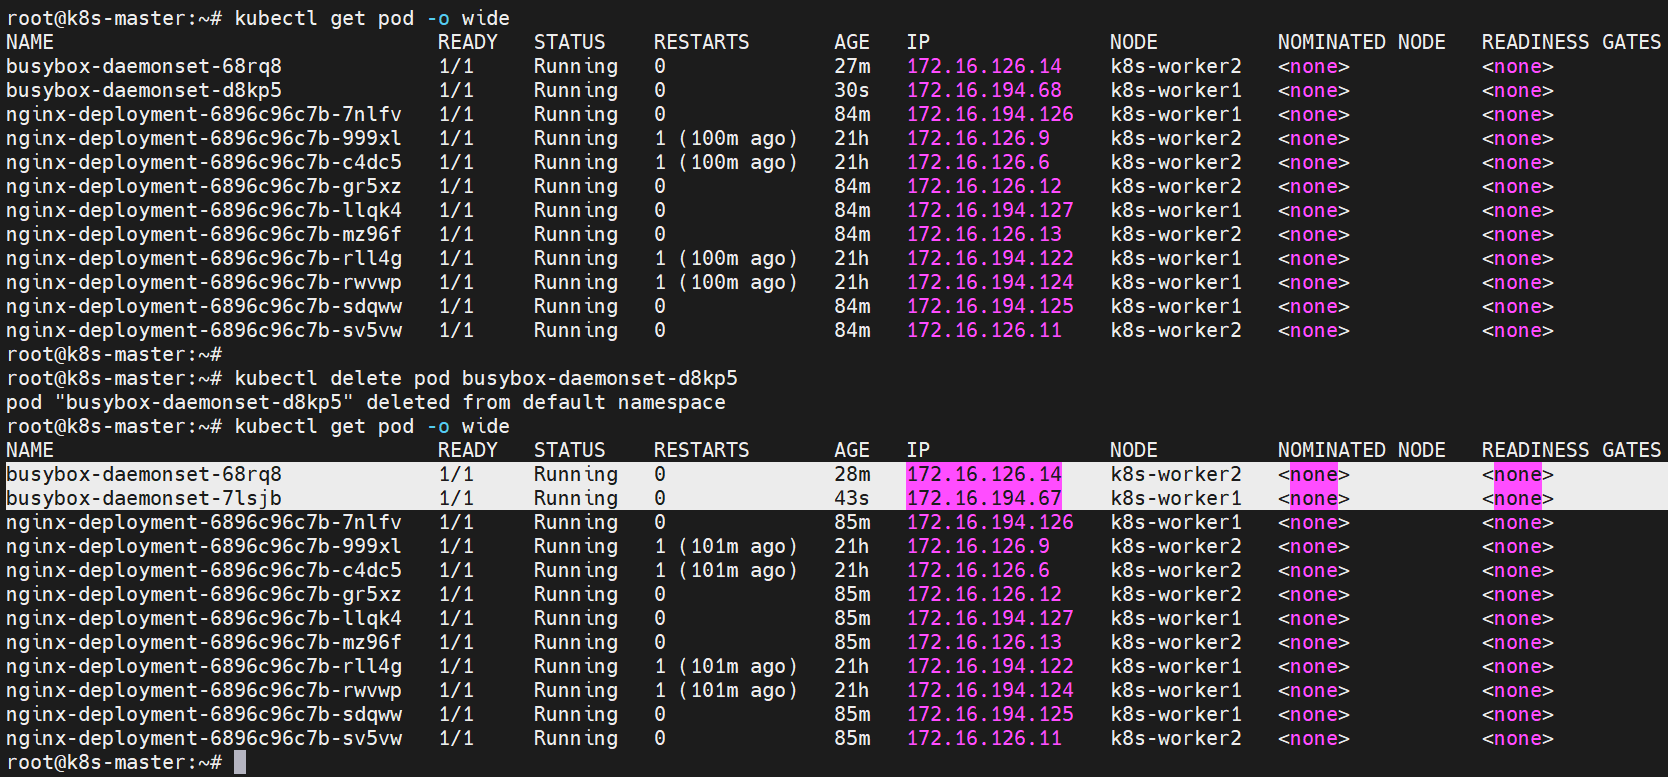Viewport: 1668px width, 777px height.
Task: Click nginx-deployment-6896c96c7b-mz96f in the top table
Action: 204,234
